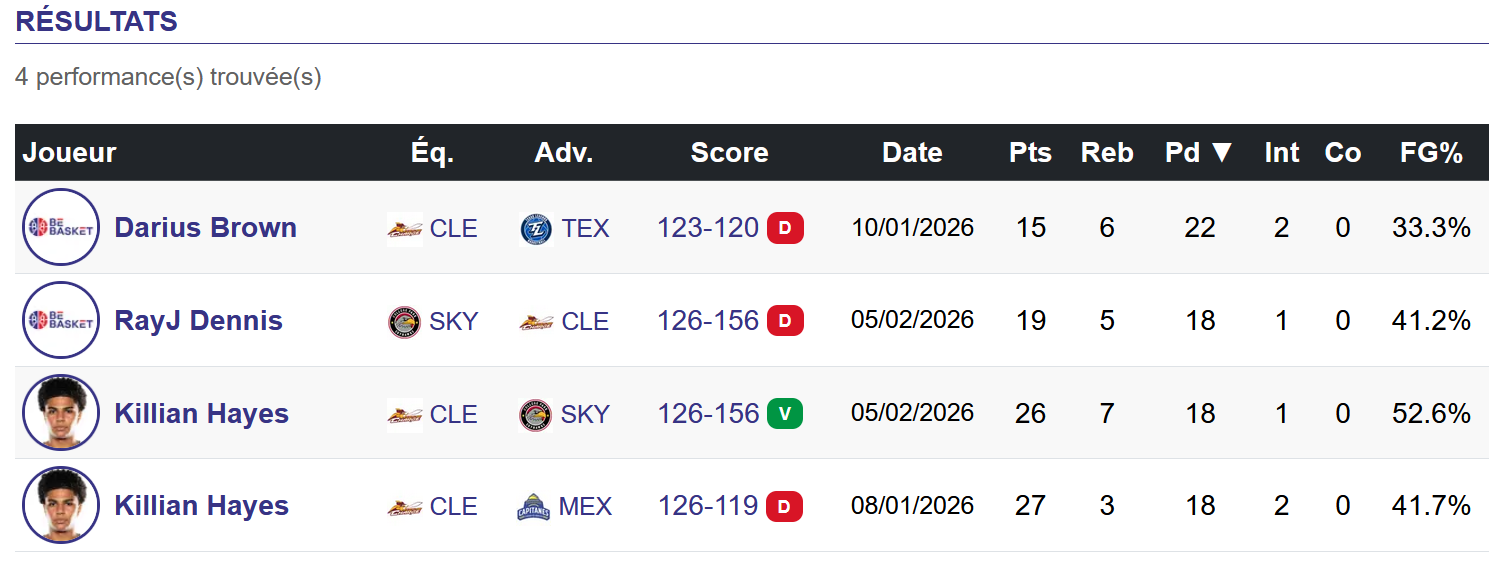Sort results by Pts column header
1503x563 pixels.
tap(1030, 153)
